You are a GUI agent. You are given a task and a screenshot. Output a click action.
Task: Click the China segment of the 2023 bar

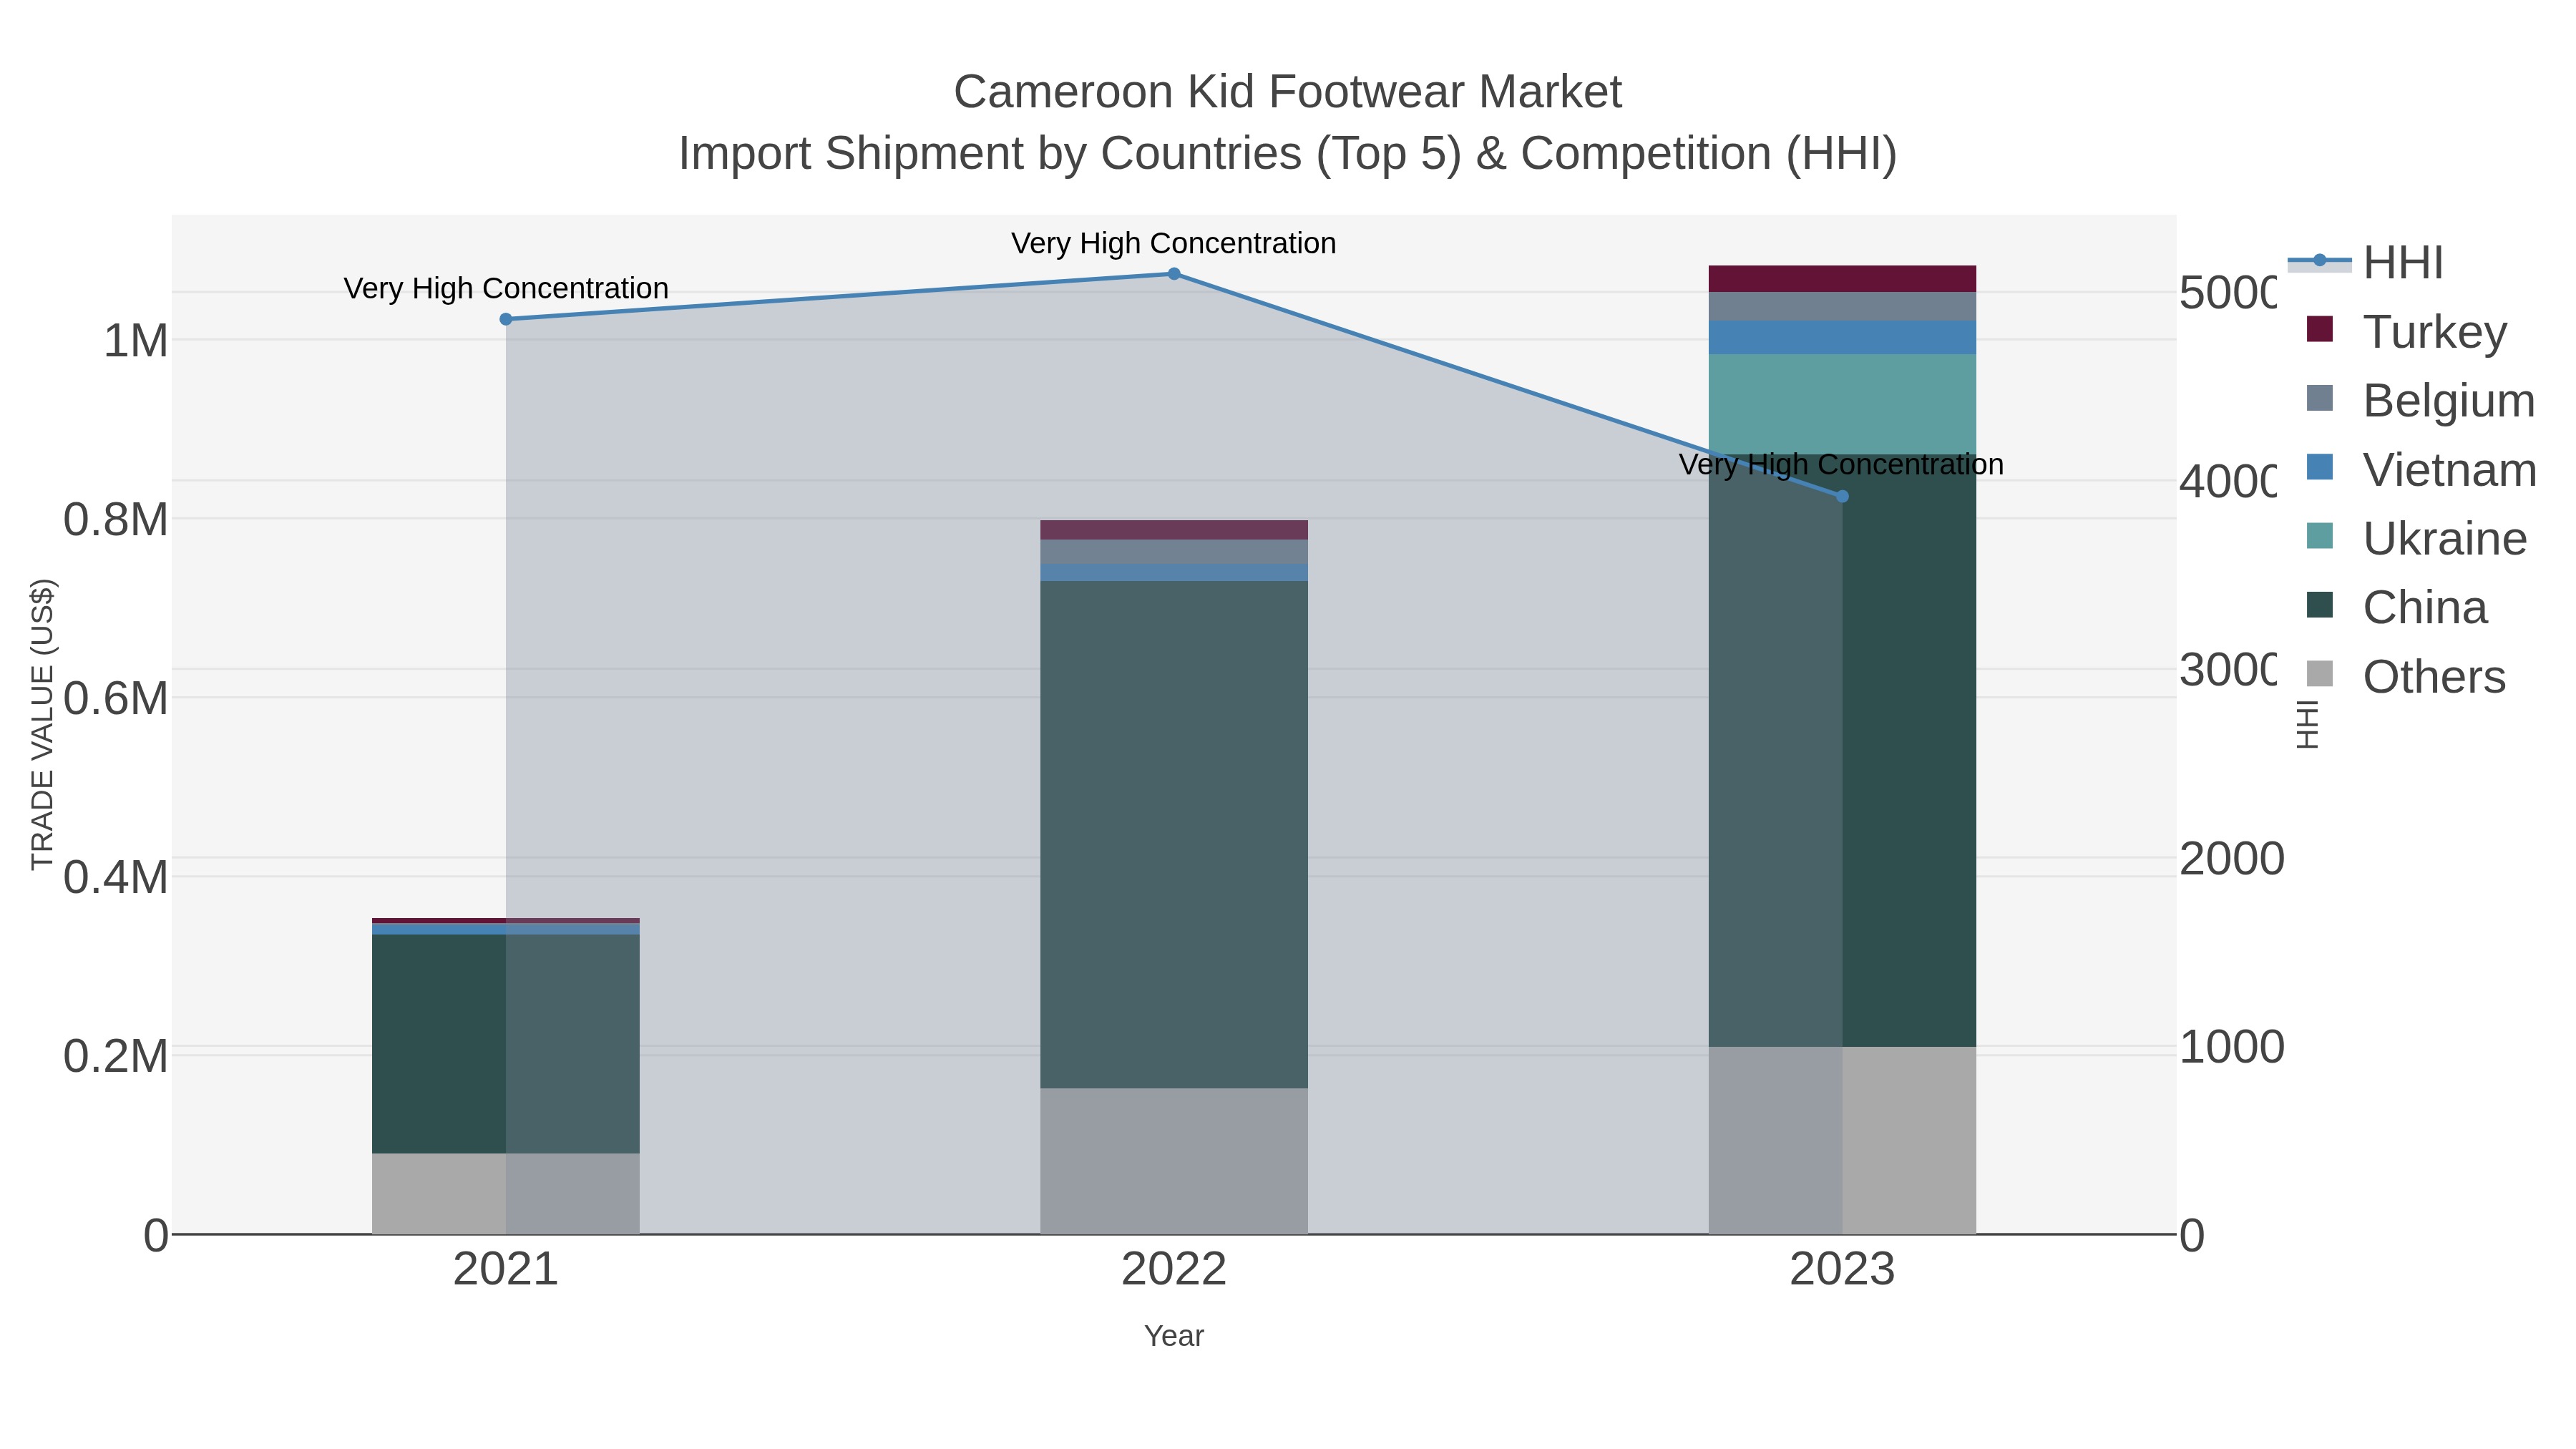click(1842, 750)
